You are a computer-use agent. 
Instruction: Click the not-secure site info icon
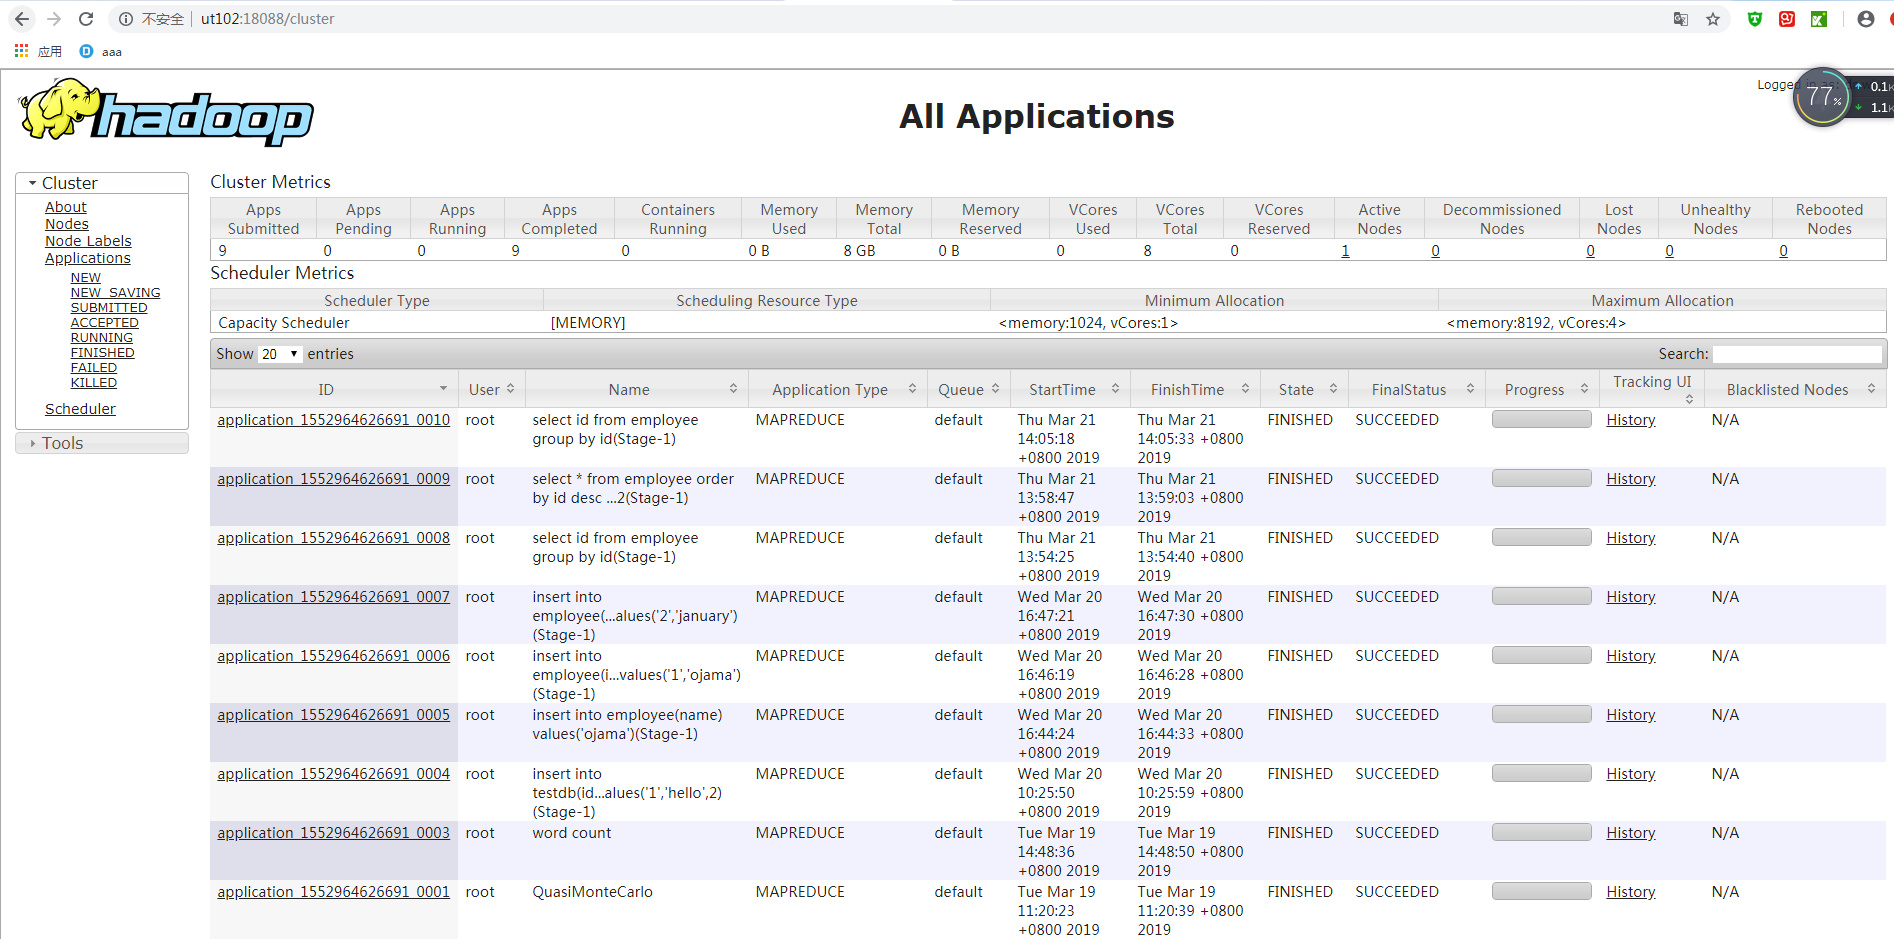(x=126, y=19)
